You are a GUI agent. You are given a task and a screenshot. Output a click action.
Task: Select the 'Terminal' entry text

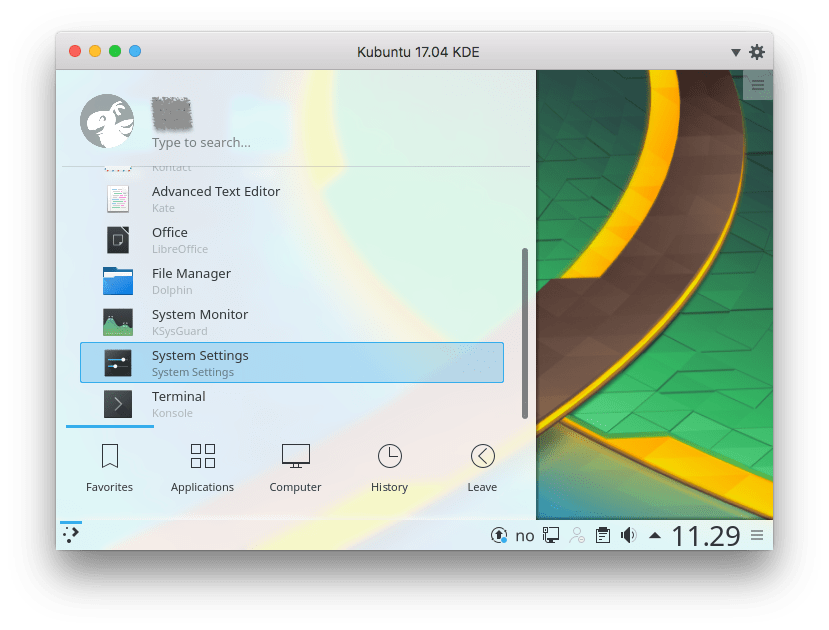(179, 396)
